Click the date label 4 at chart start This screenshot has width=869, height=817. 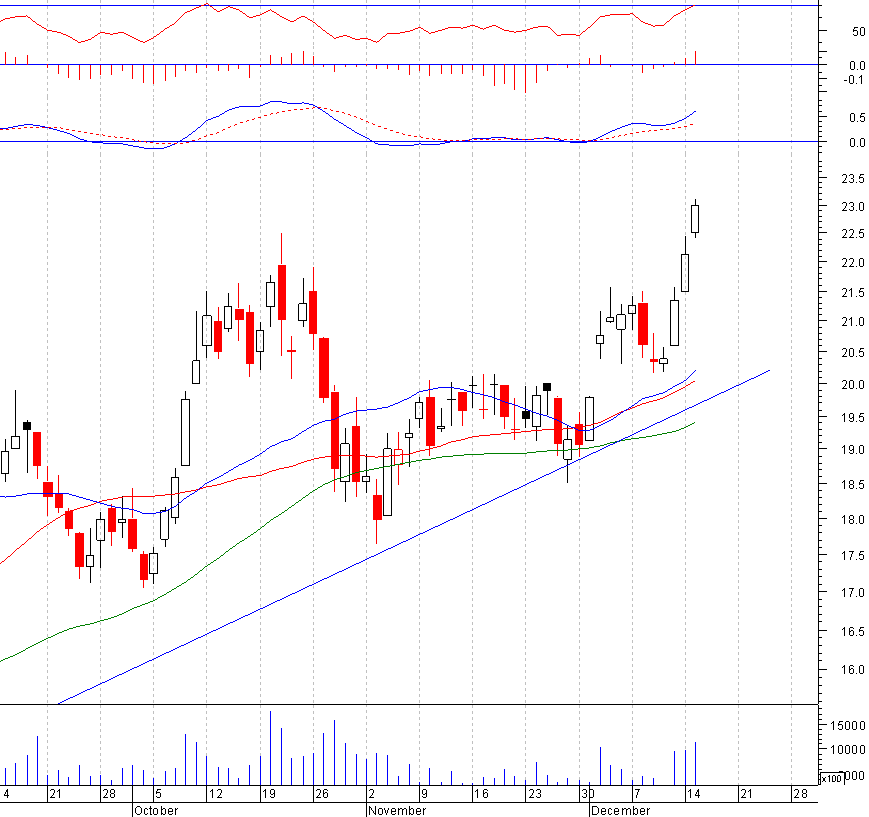(x=6, y=794)
